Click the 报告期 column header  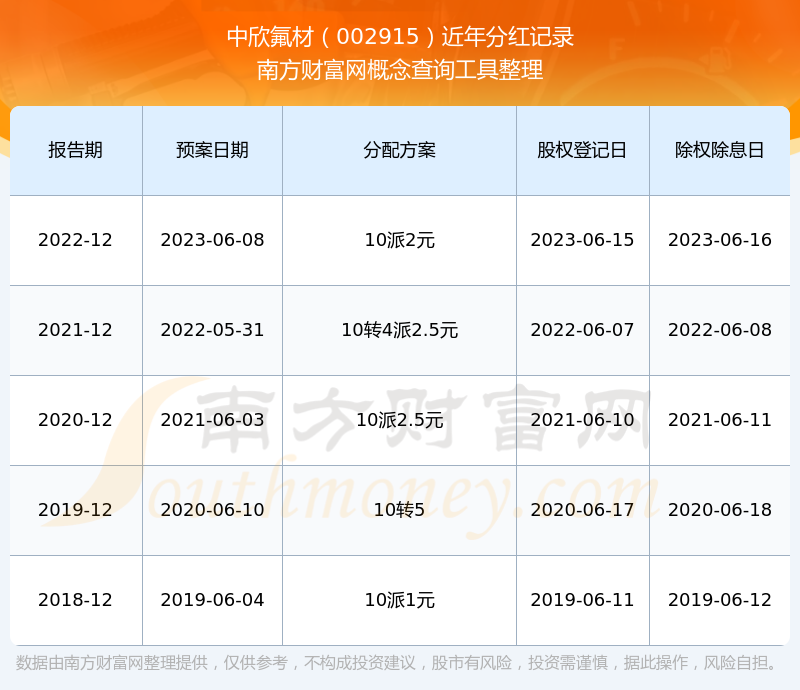[76, 150]
